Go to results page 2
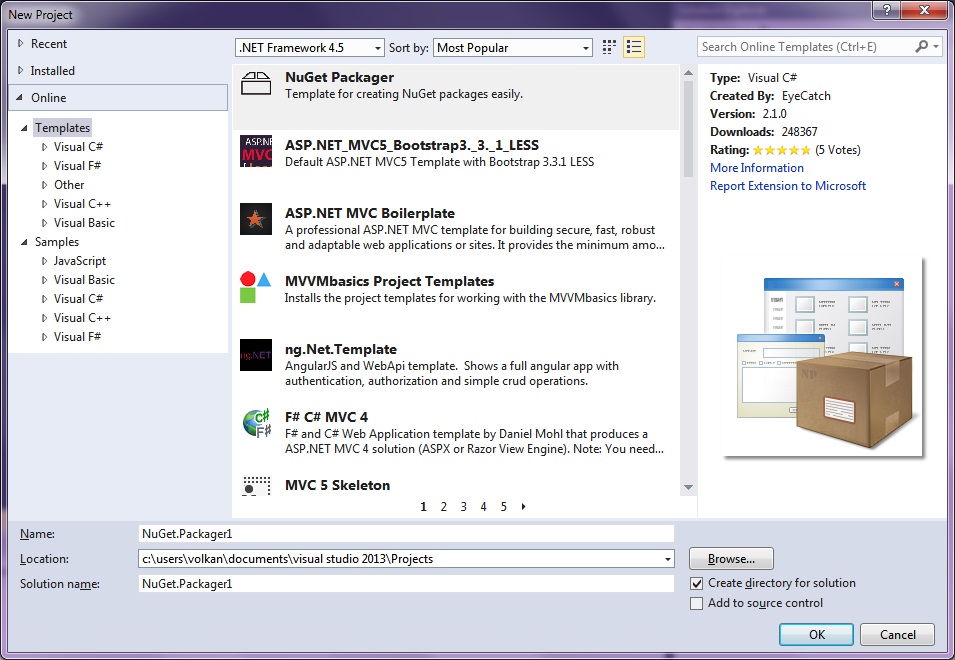This screenshot has height=660, width=955. (x=443, y=507)
